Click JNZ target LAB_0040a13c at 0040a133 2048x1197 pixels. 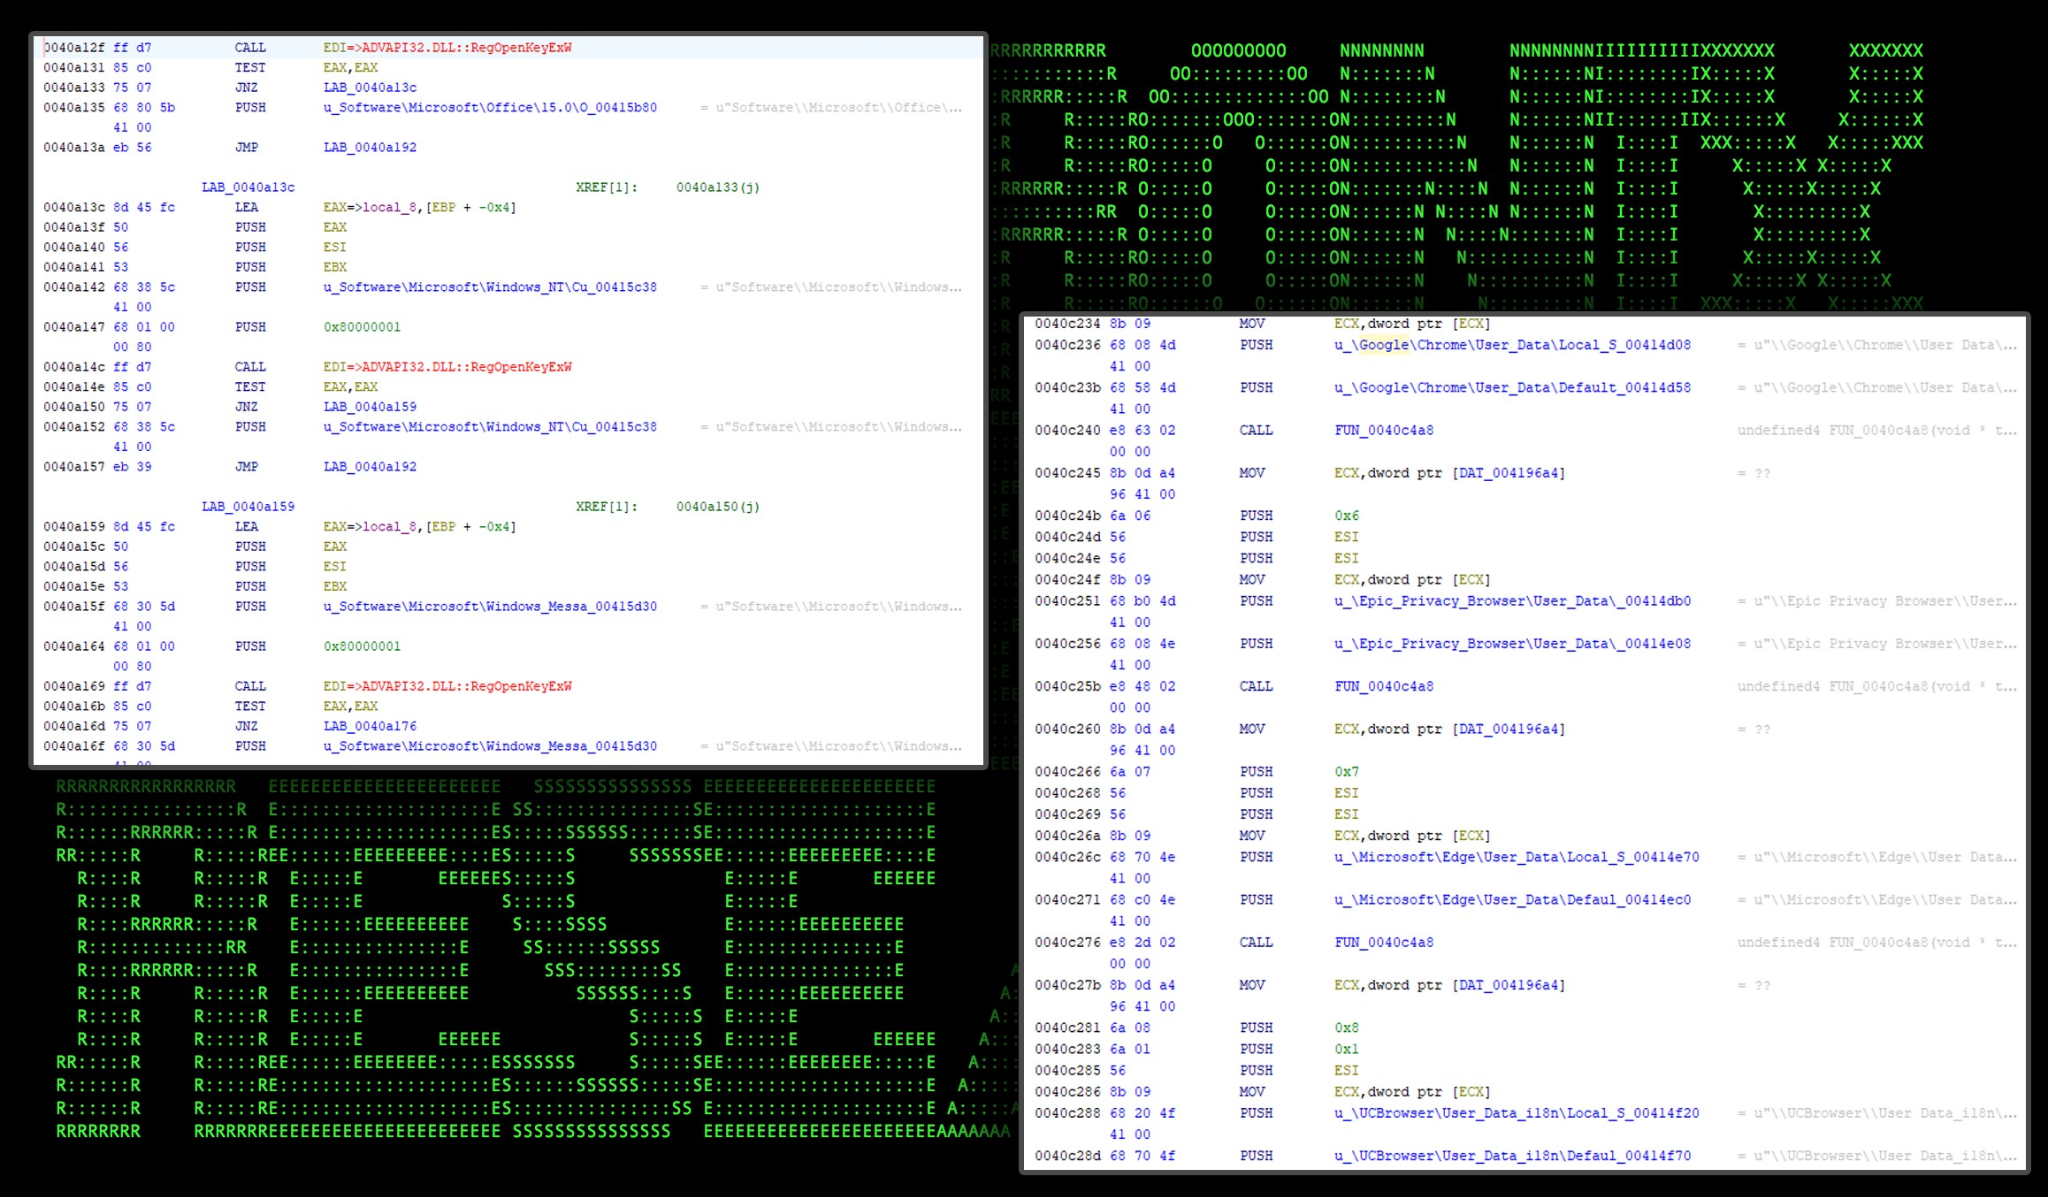pos(369,87)
